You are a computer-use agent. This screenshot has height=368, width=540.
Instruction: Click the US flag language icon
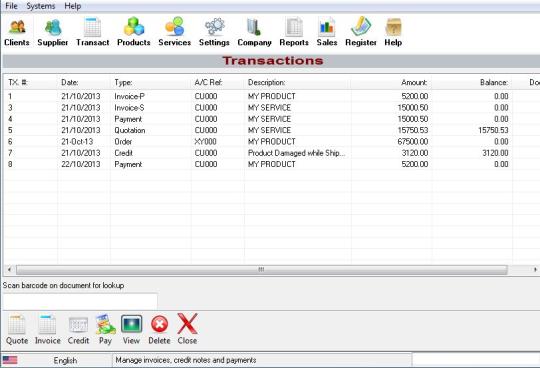click(10, 360)
